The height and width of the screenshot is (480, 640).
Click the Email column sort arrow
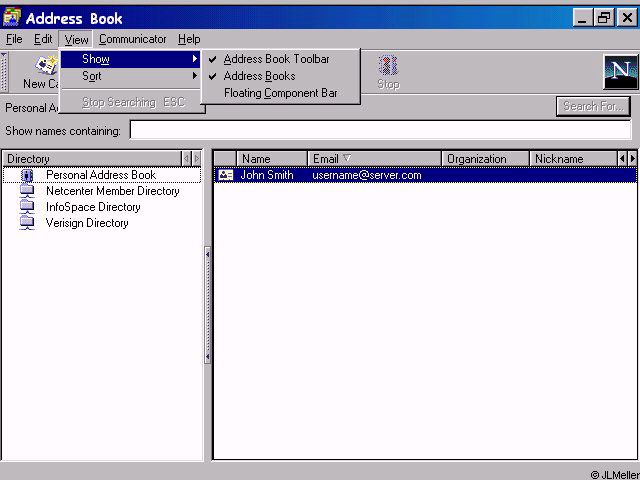347,158
